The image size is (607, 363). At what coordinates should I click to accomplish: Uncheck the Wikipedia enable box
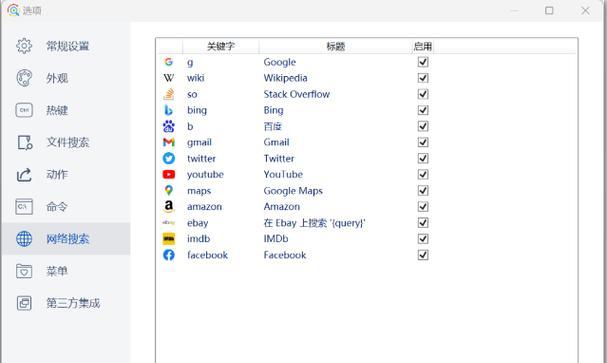click(423, 78)
